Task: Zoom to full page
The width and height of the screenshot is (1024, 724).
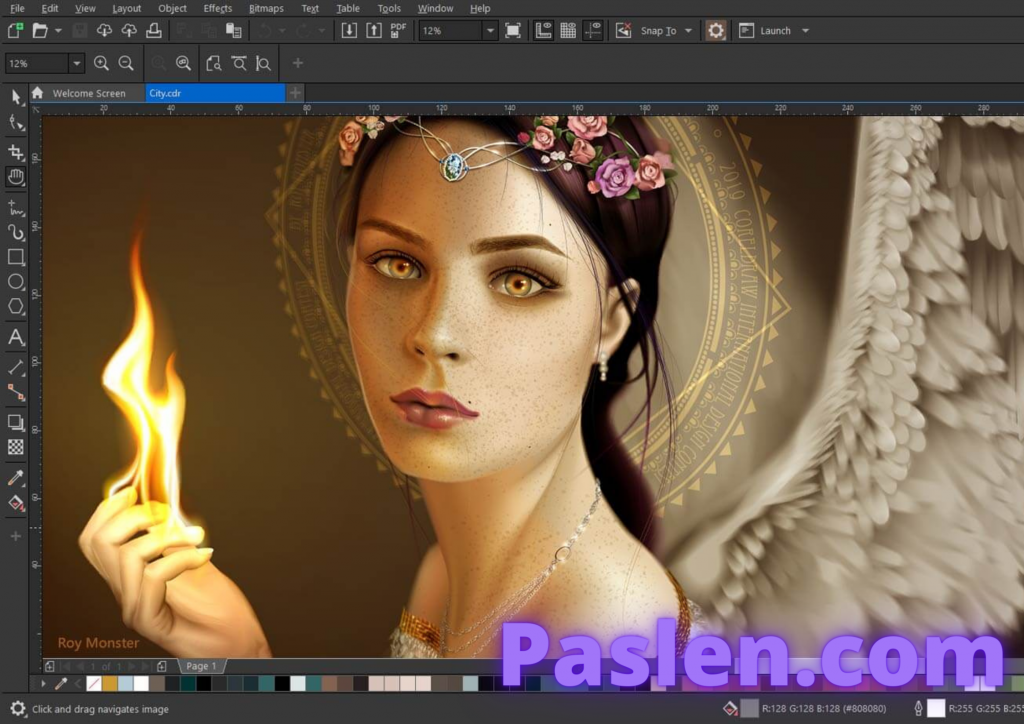Action: 214,63
